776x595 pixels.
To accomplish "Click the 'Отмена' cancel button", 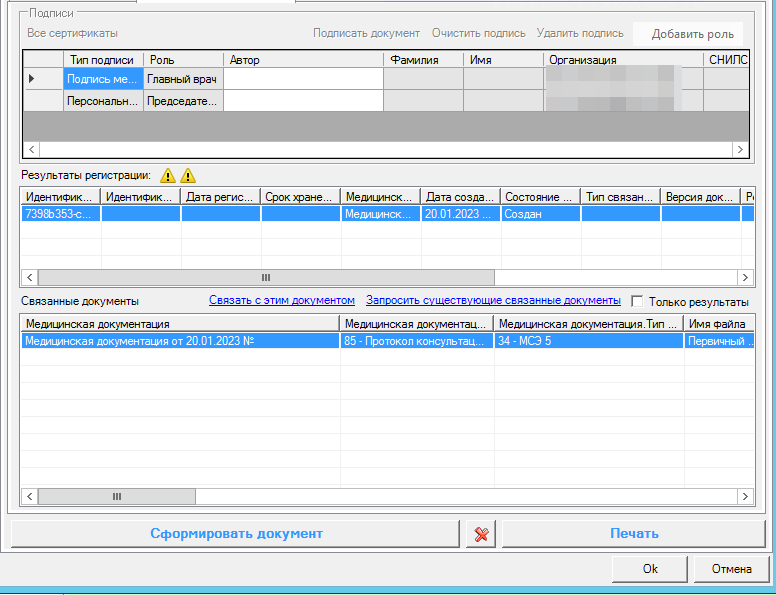I will [731, 569].
